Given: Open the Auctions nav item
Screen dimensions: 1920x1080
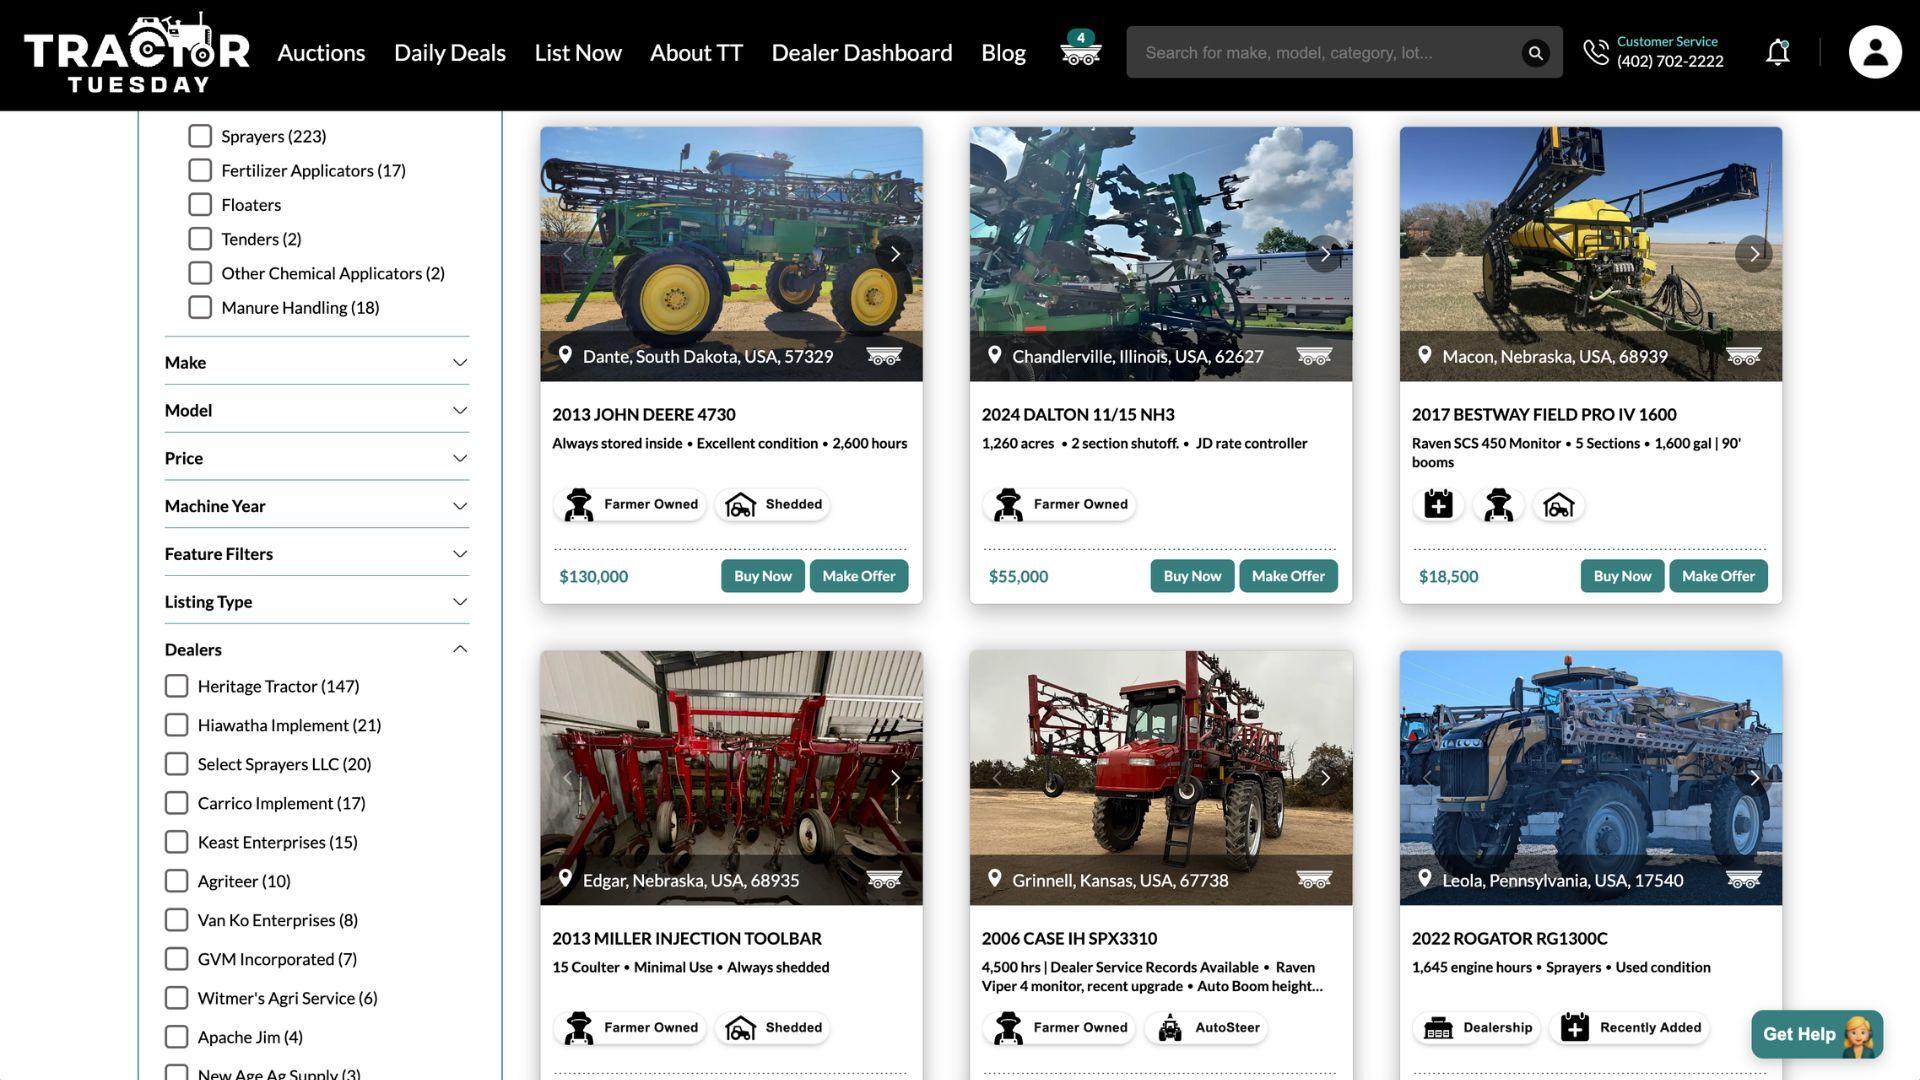Looking at the screenshot, I should point(321,52).
